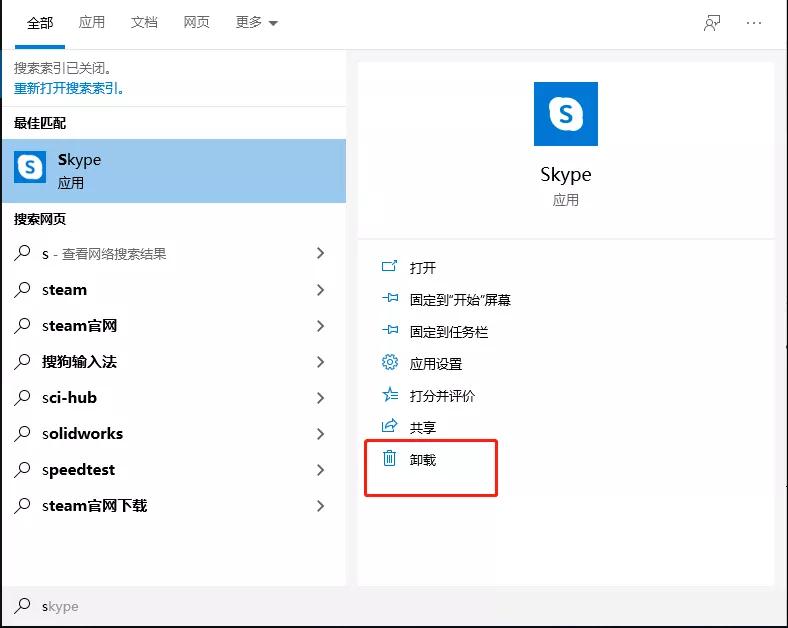Click the large Skype logo in the preview pane
This screenshot has height=628, width=788.
(565, 114)
